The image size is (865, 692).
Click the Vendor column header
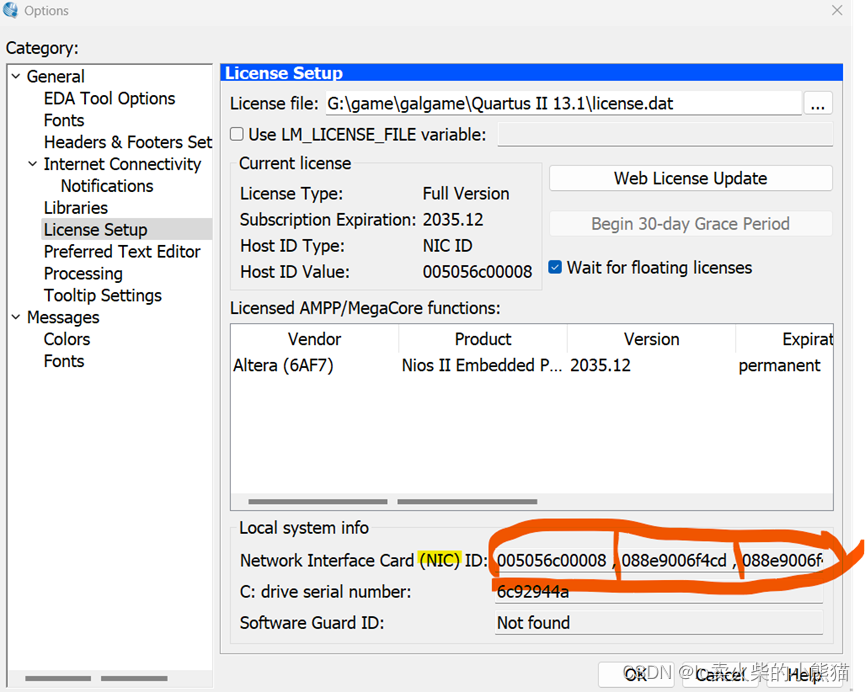click(314, 339)
